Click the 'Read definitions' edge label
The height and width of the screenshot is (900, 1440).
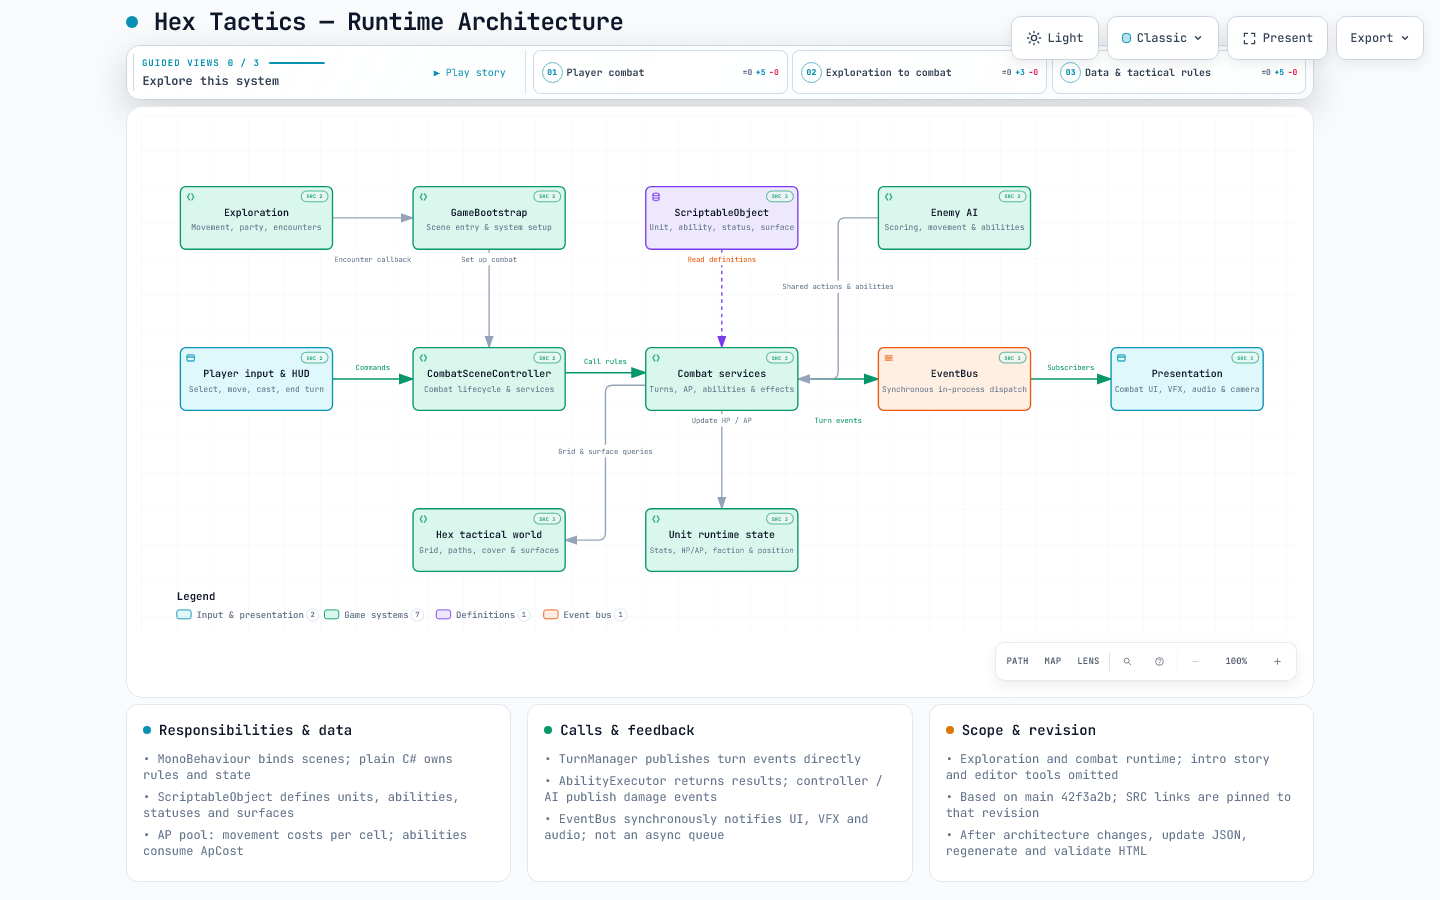pos(722,260)
